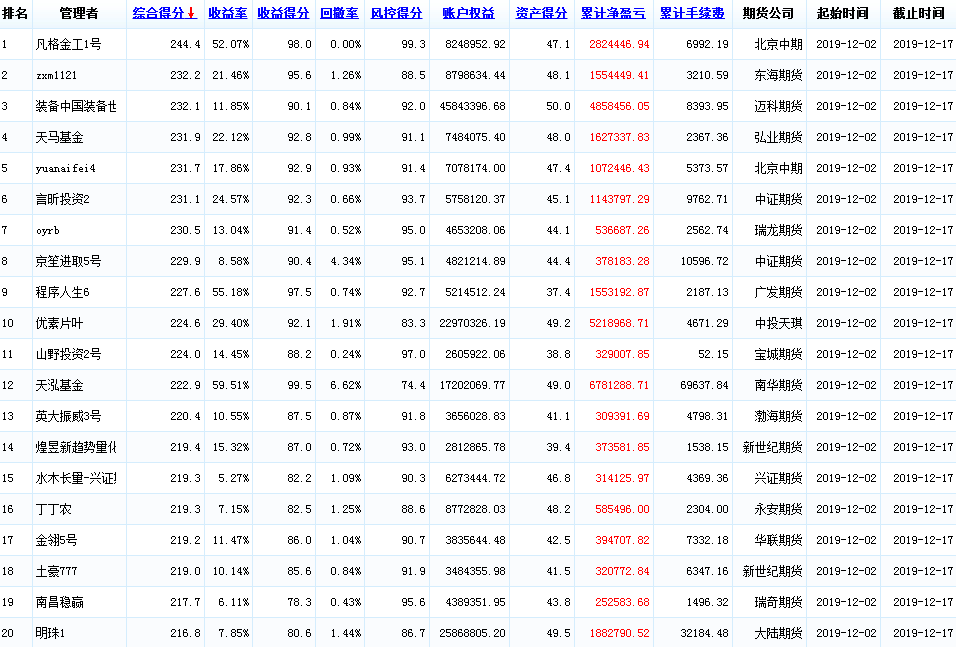The width and height of the screenshot is (956, 647).
Task: Select manager 土豪777
Action: pyautogui.click(x=56, y=571)
